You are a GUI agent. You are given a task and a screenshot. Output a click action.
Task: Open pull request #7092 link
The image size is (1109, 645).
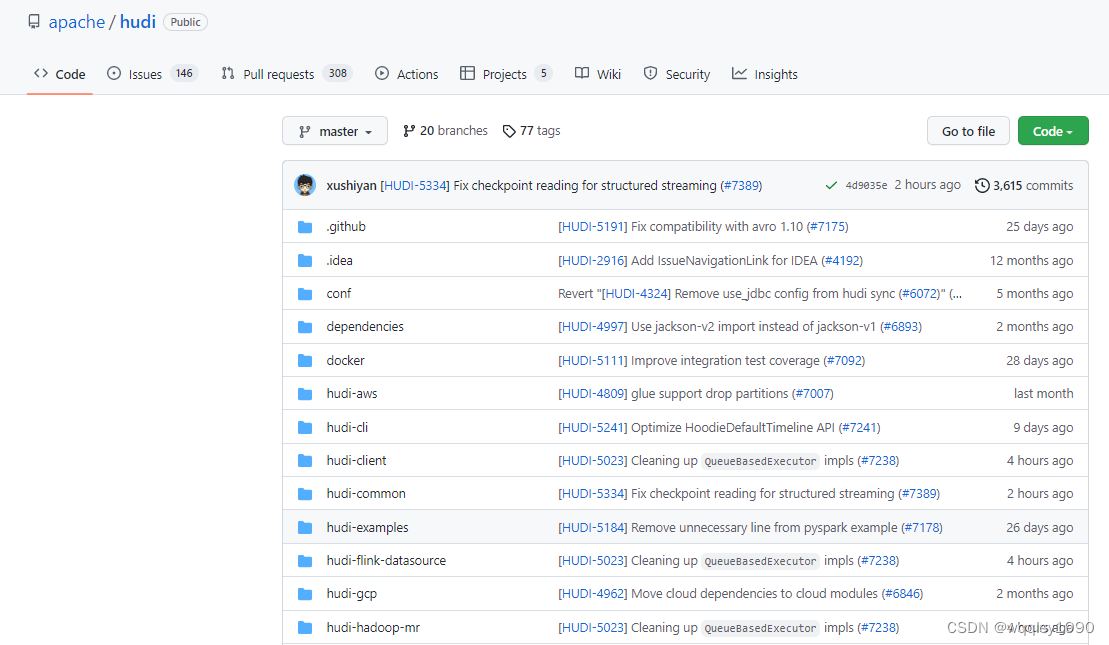(x=844, y=361)
